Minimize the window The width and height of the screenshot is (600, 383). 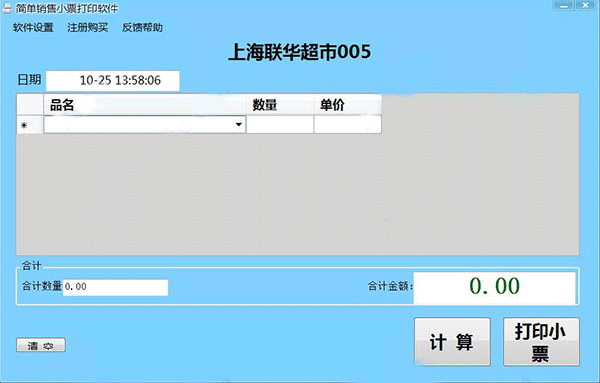(564, 5)
